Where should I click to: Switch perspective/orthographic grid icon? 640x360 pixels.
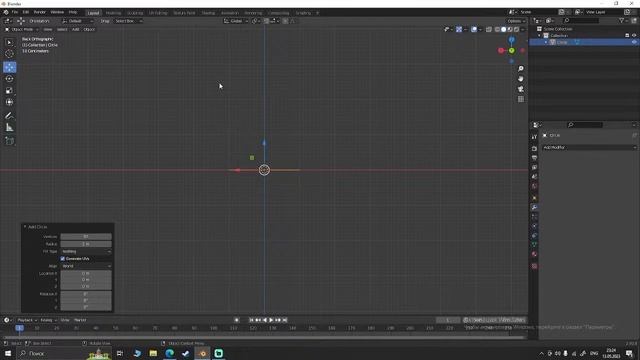tap(521, 99)
